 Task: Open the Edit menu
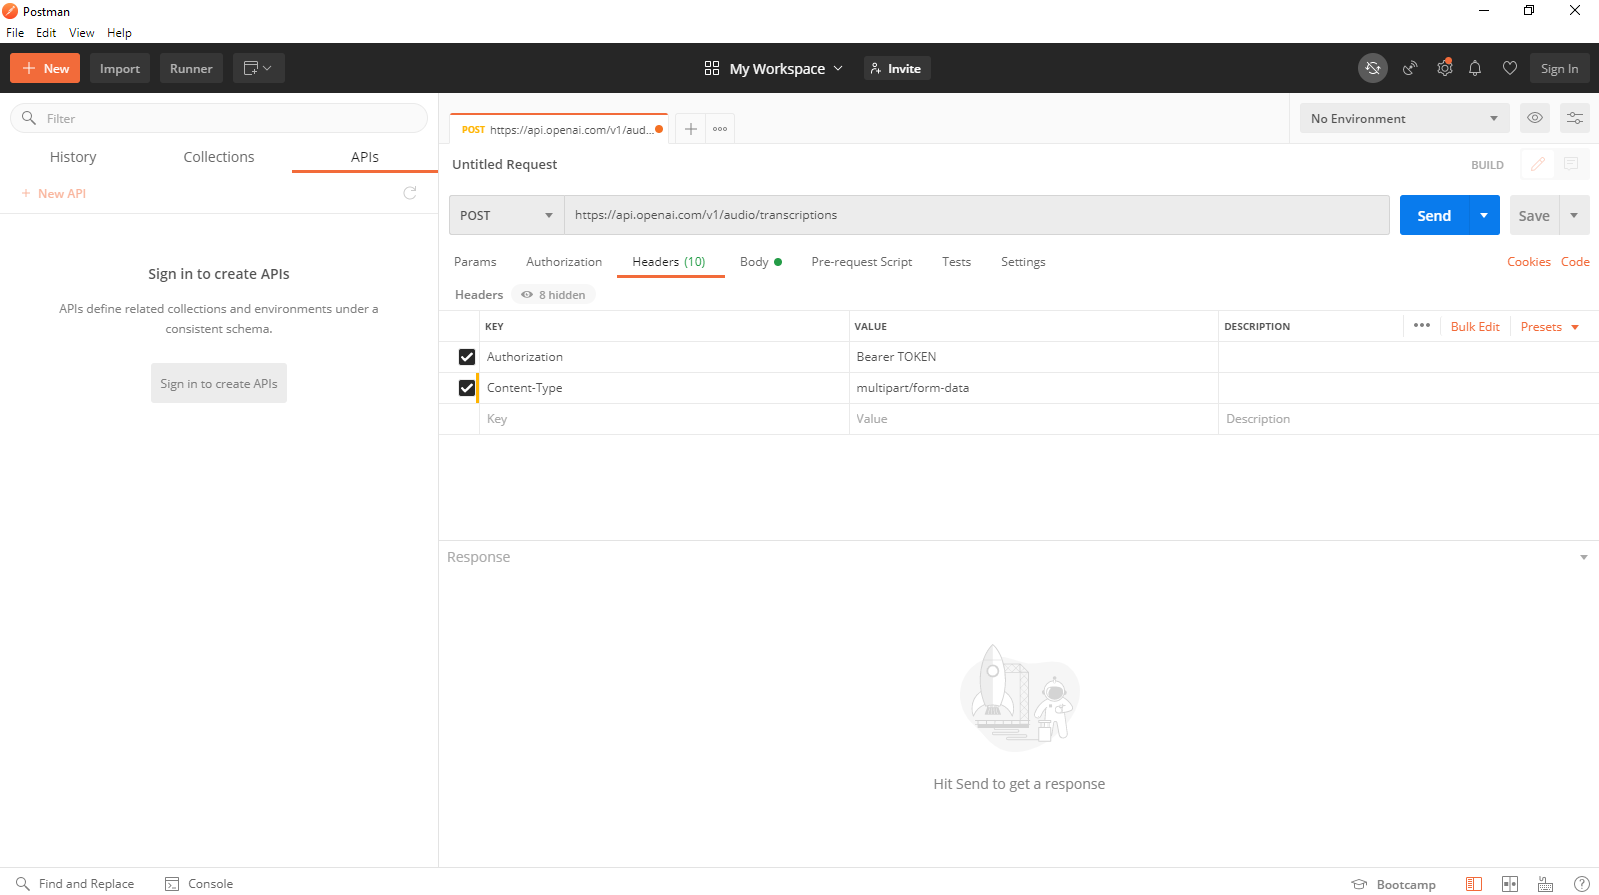[46, 33]
